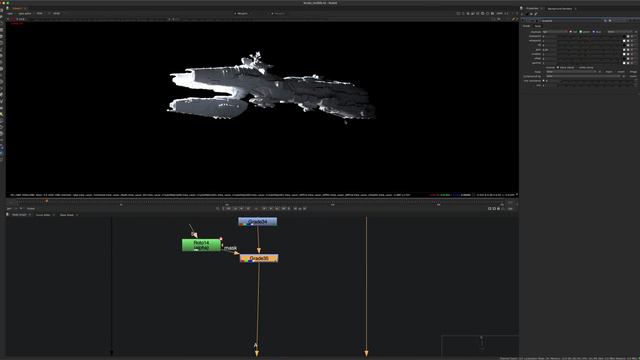Screen dimensions: 640x360
Task: Open the Properties panel tab
Action: click(x=532, y=8)
